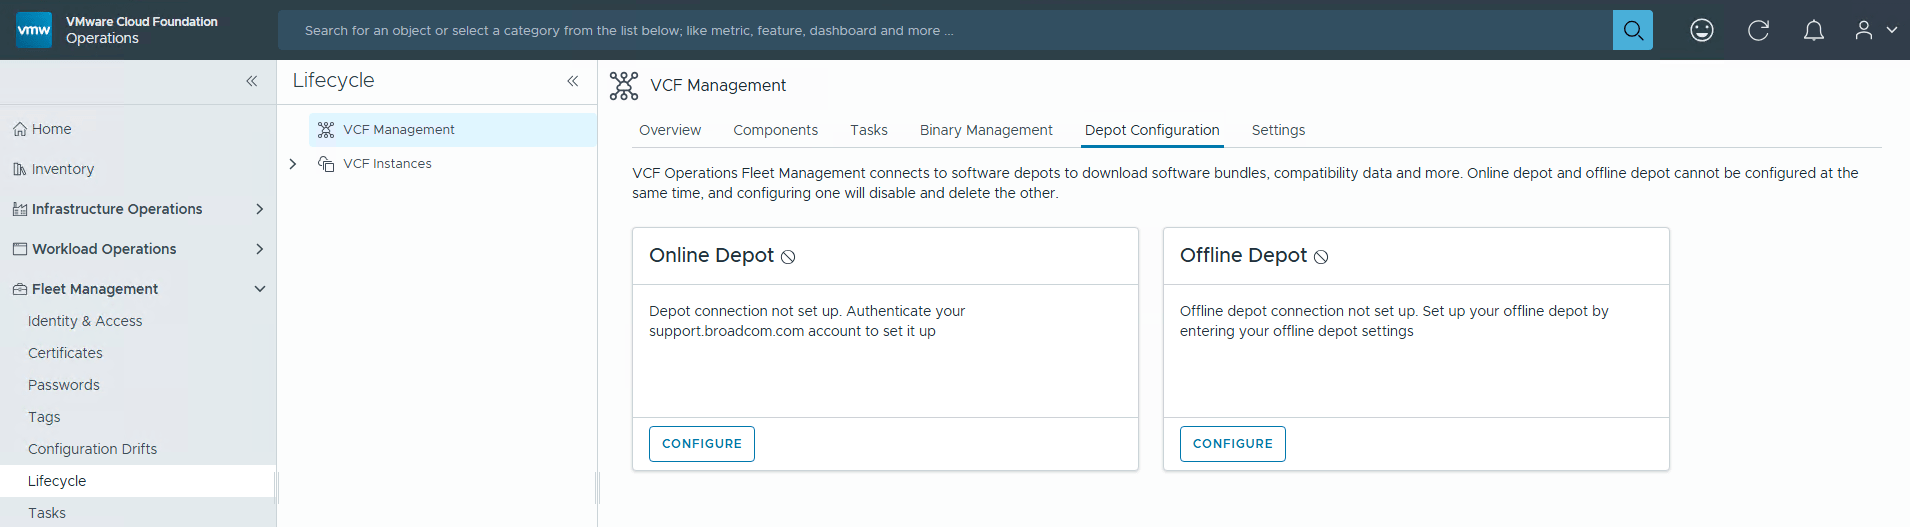This screenshot has width=1910, height=527.
Task: Expand the Workload Operations menu
Action: click(259, 249)
